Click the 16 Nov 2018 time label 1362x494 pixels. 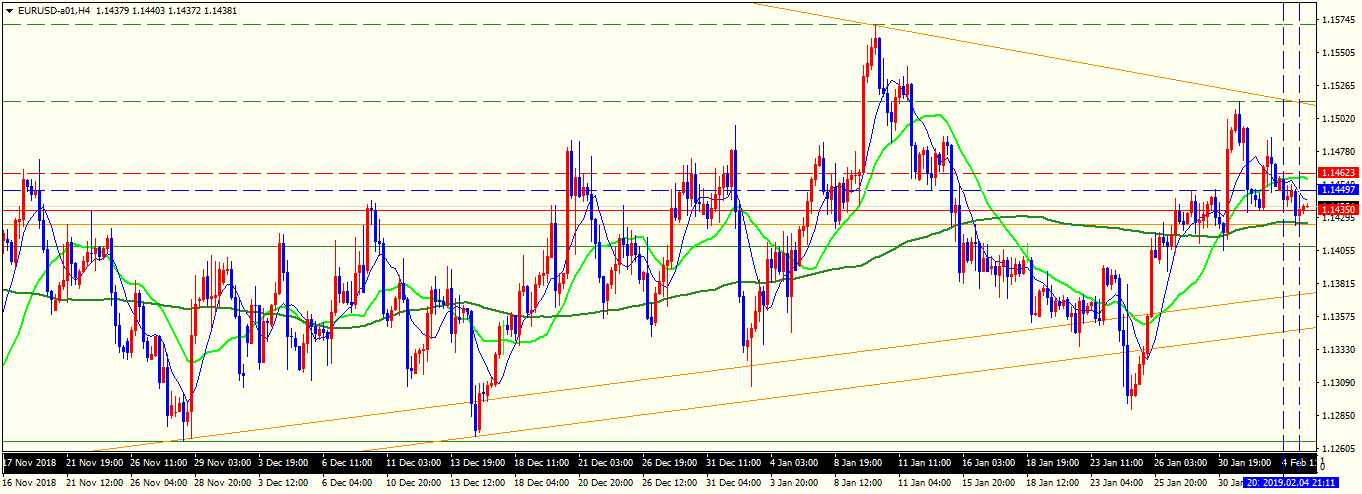click(x=31, y=482)
